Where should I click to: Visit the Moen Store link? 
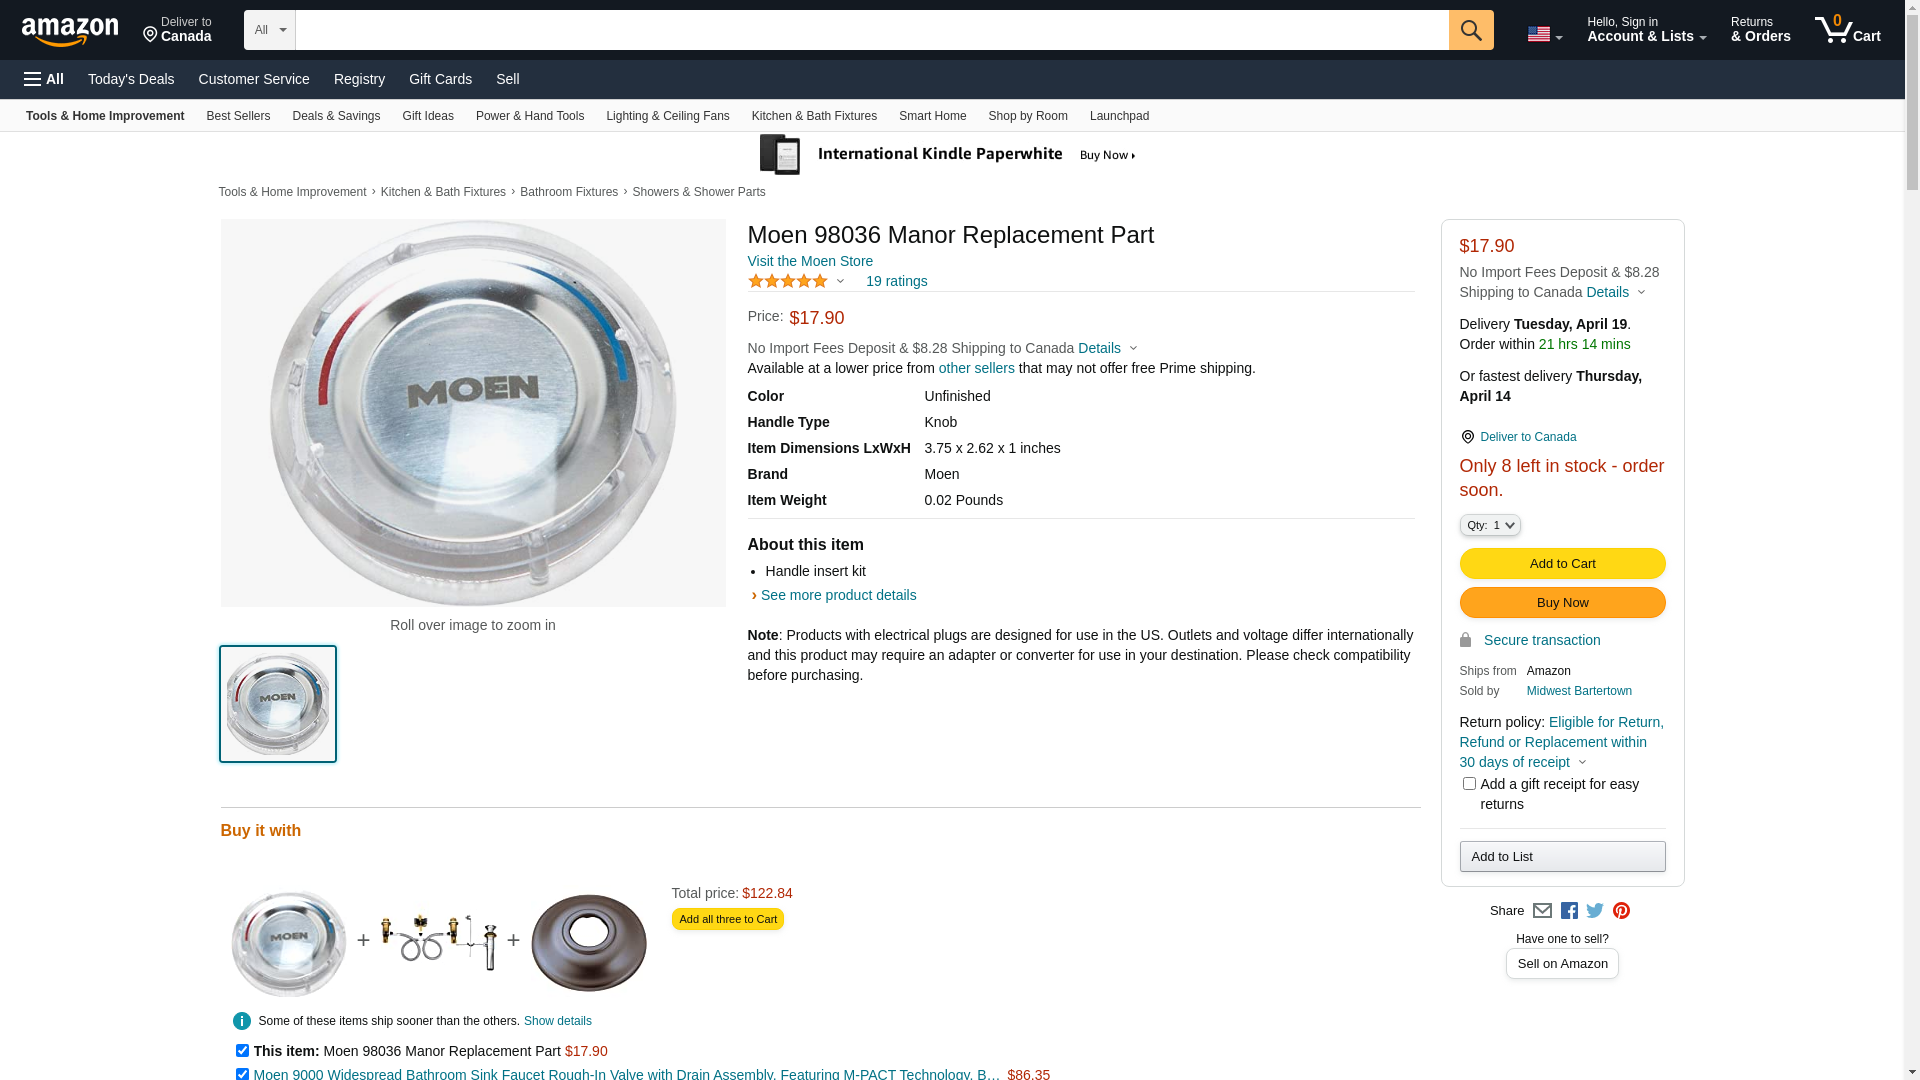[x=810, y=261]
